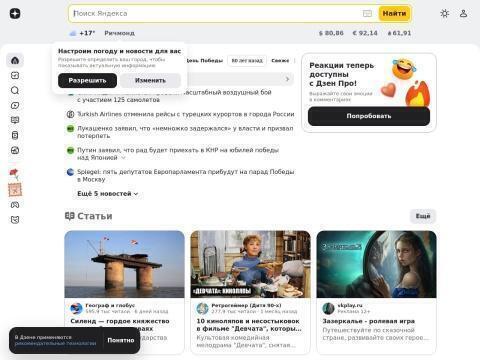Open the cat face icon in sidebar

coord(15,220)
